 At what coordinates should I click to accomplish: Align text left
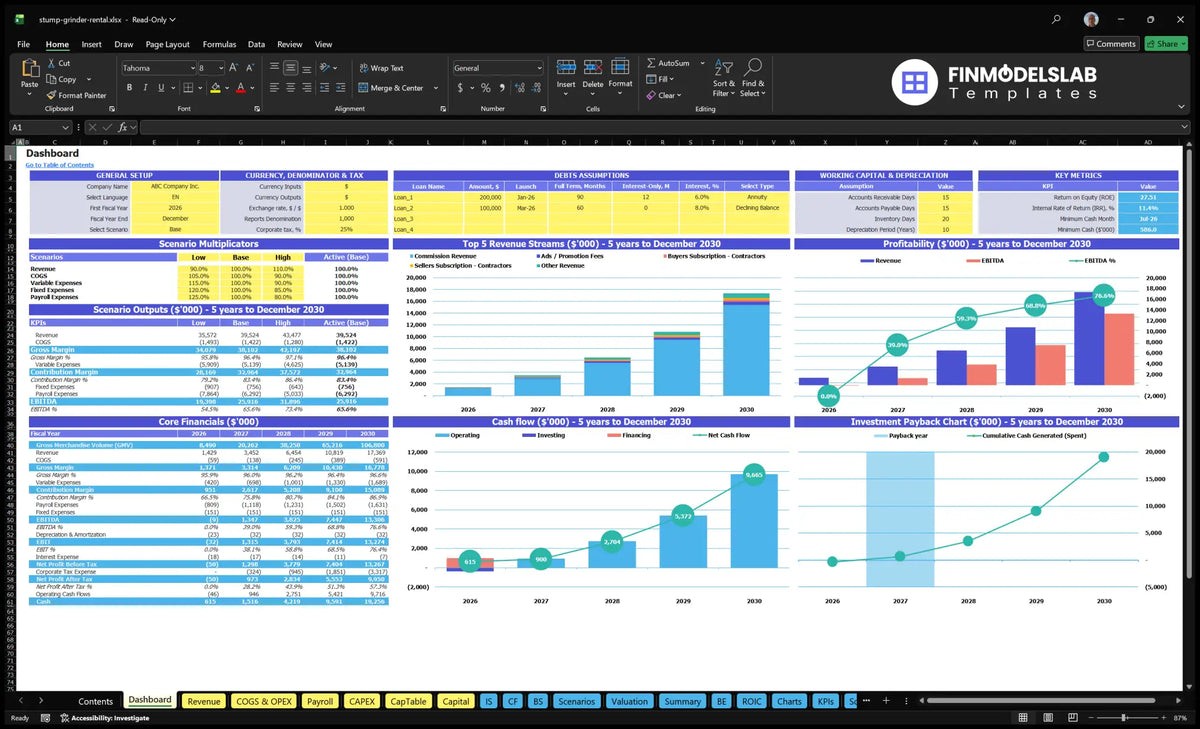click(273, 88)
